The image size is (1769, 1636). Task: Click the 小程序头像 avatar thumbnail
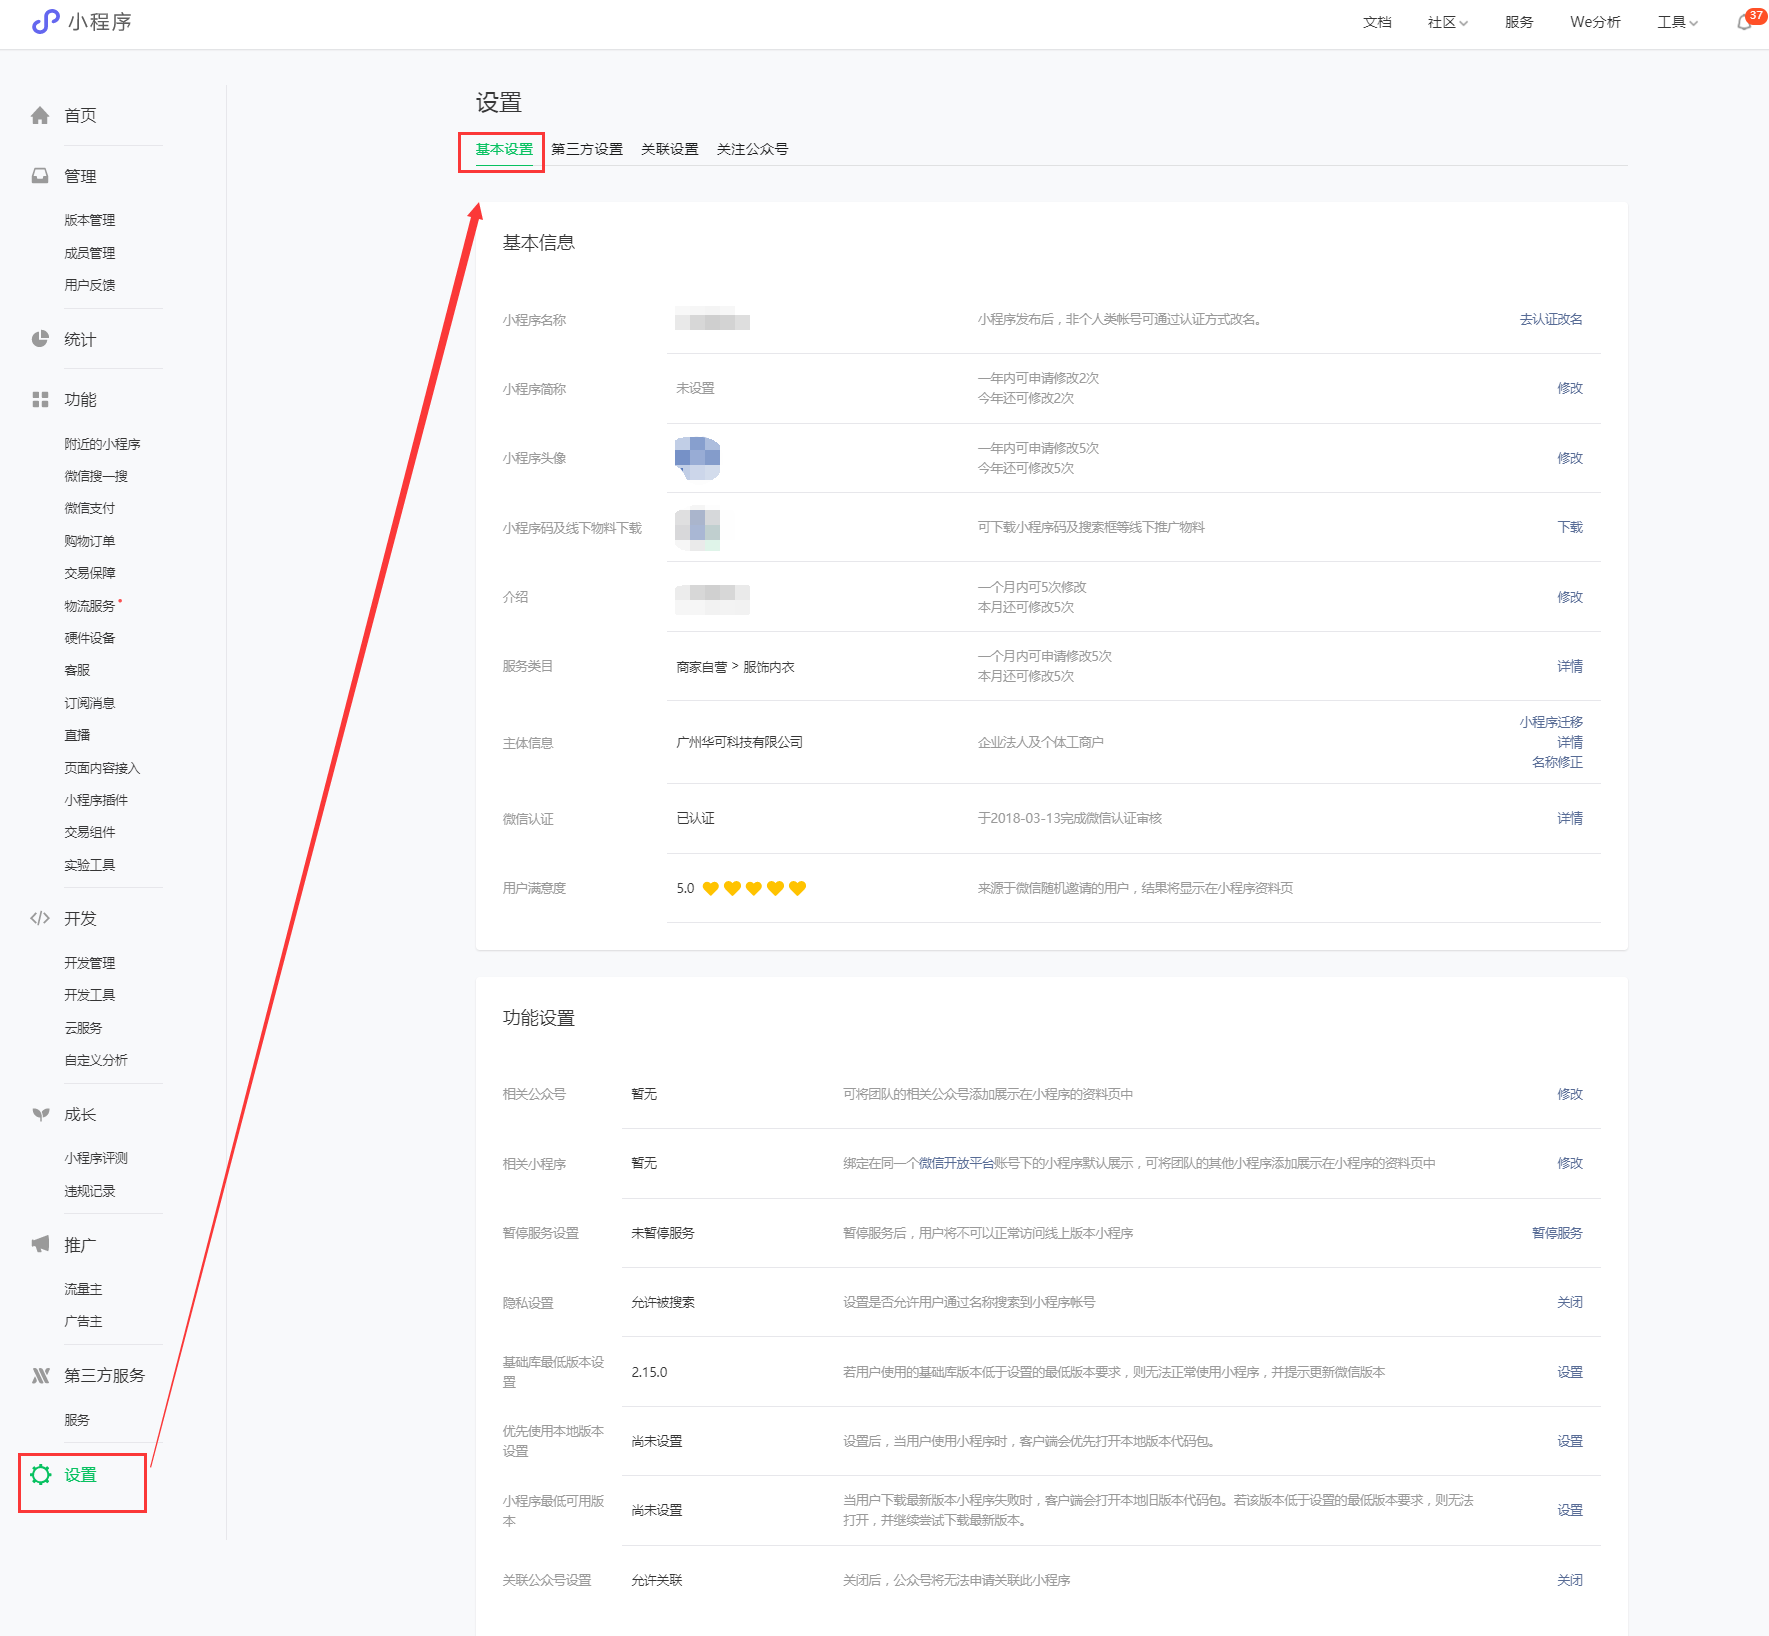pos(698,458)
